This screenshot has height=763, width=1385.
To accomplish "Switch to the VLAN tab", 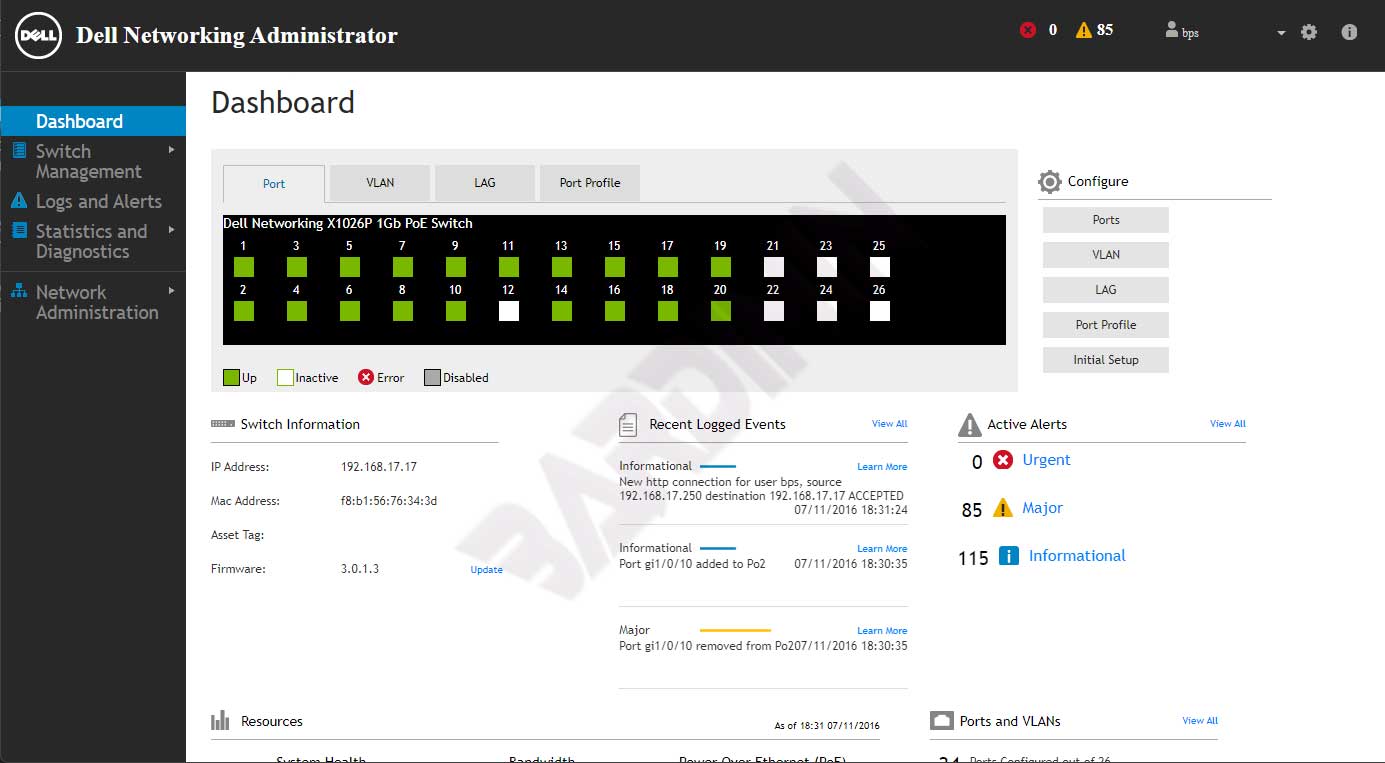I will [380, 183].
